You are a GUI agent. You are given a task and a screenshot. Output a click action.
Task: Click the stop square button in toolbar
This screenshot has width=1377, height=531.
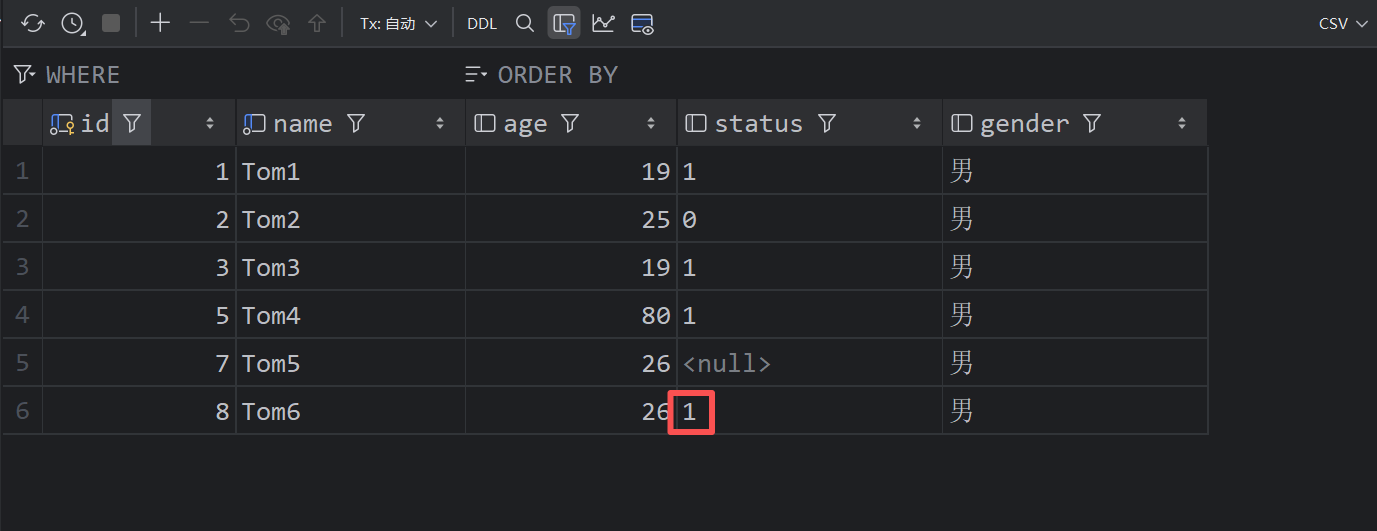(111, 23)
